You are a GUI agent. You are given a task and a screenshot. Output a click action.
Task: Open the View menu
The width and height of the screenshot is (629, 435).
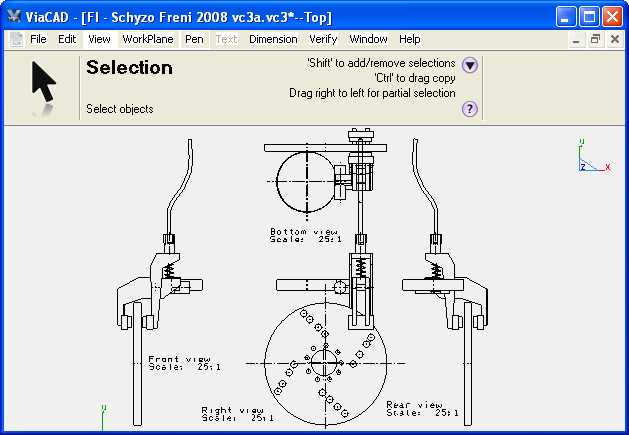coord(99,39)
